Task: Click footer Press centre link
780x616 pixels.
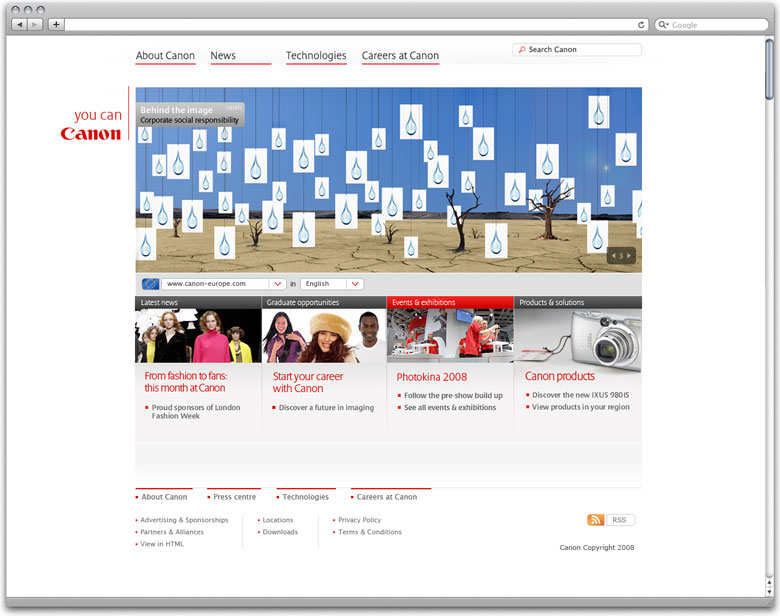Action: tap(234, 497)
